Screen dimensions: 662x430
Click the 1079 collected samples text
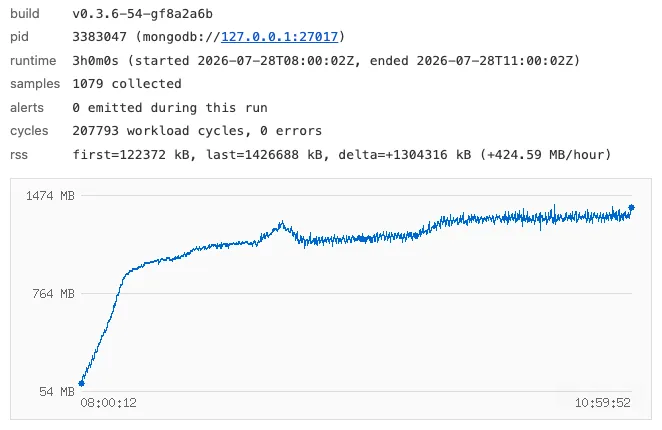[127, 84]
